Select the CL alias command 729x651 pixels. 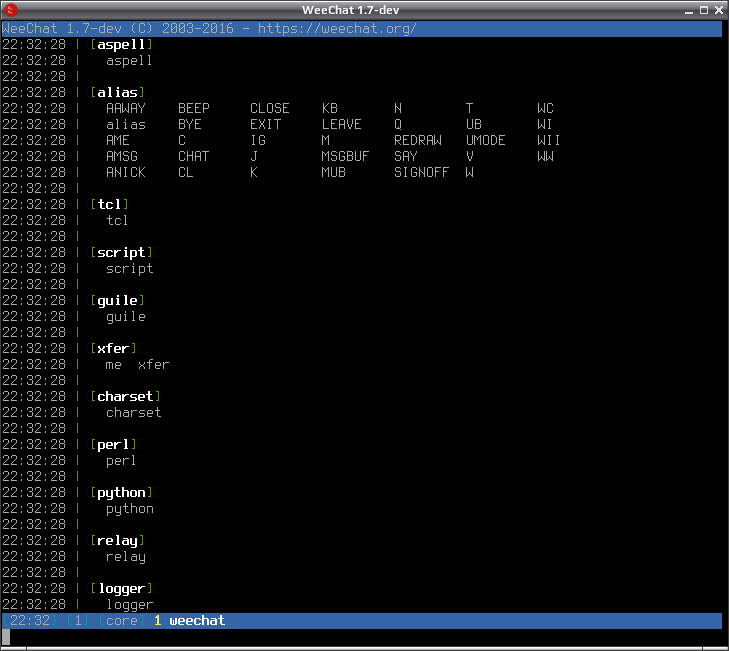(x=186, y=173)
